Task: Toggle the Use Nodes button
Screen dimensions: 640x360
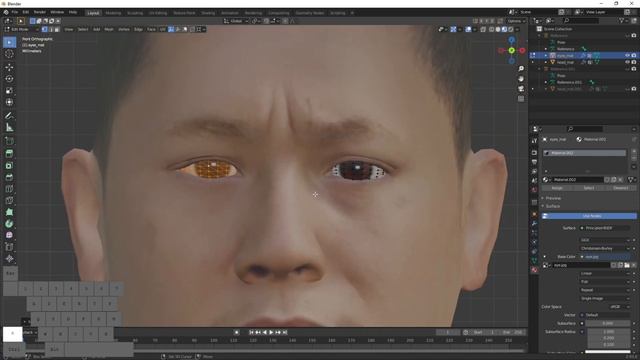Action: (x=589, y=216)
